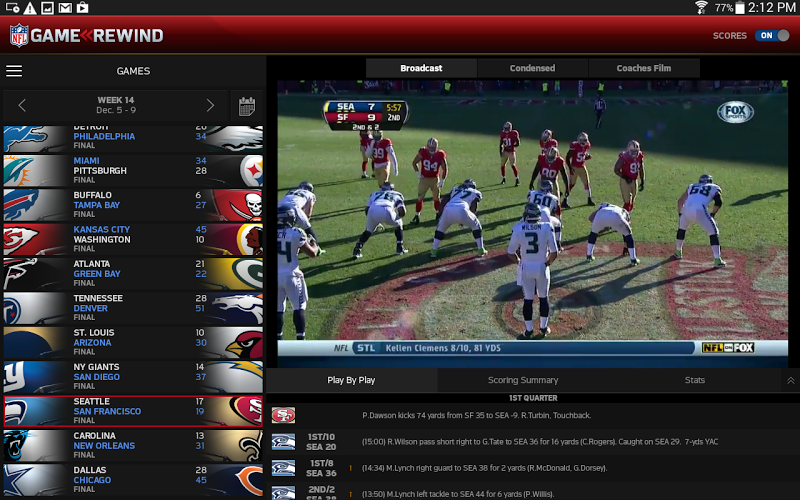
Task: Open the mail notification in status bar
Action: pyautogui.click(x=65, y=8)
